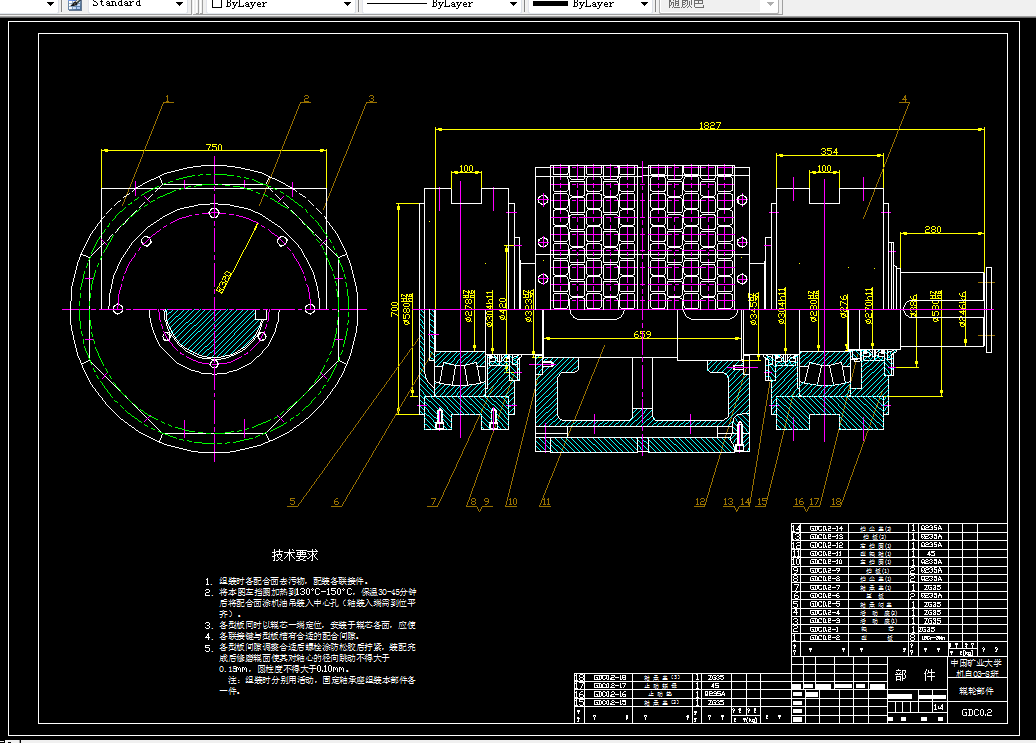Select the 659 dimension text

click(x=642, y=334)
